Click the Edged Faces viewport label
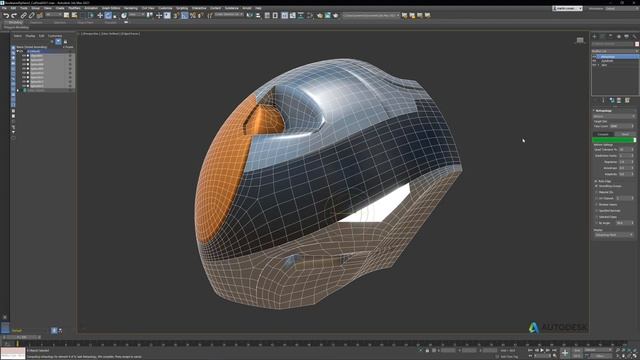640x360 pixels. click(131, 34)
